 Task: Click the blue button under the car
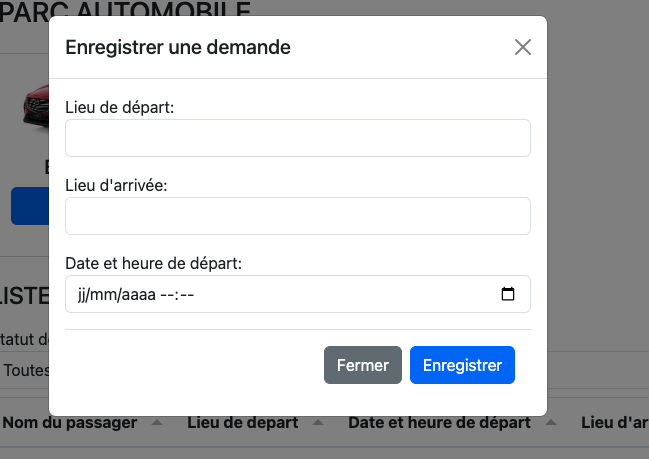(30, 206)
